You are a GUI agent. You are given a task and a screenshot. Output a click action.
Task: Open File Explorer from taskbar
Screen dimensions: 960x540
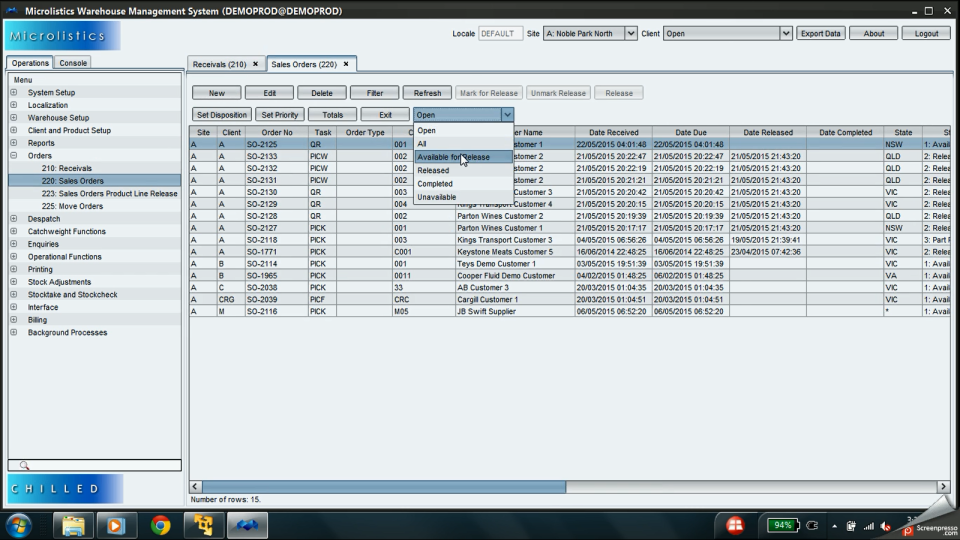click(73, 525)
